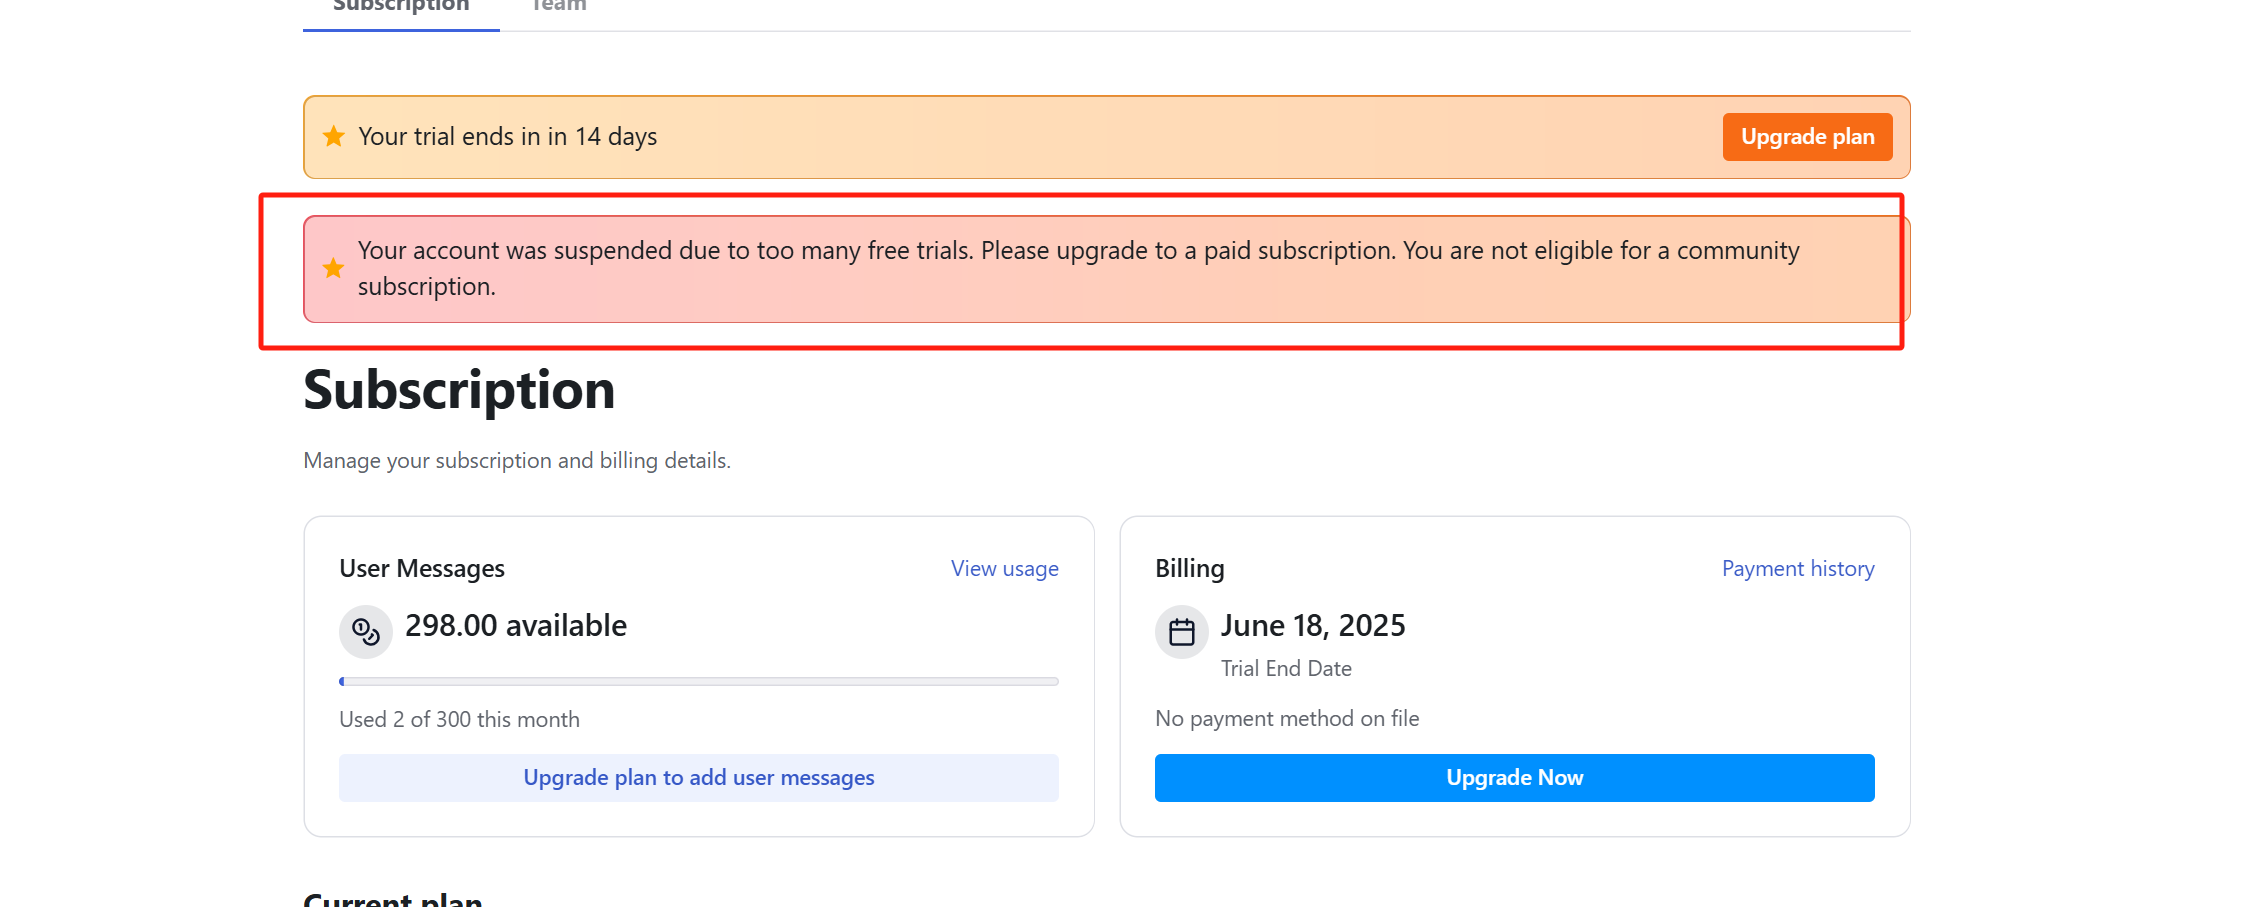Open the Payment history link
The height and width of the screenshot is (907, 2254).
coord(1798,569)
